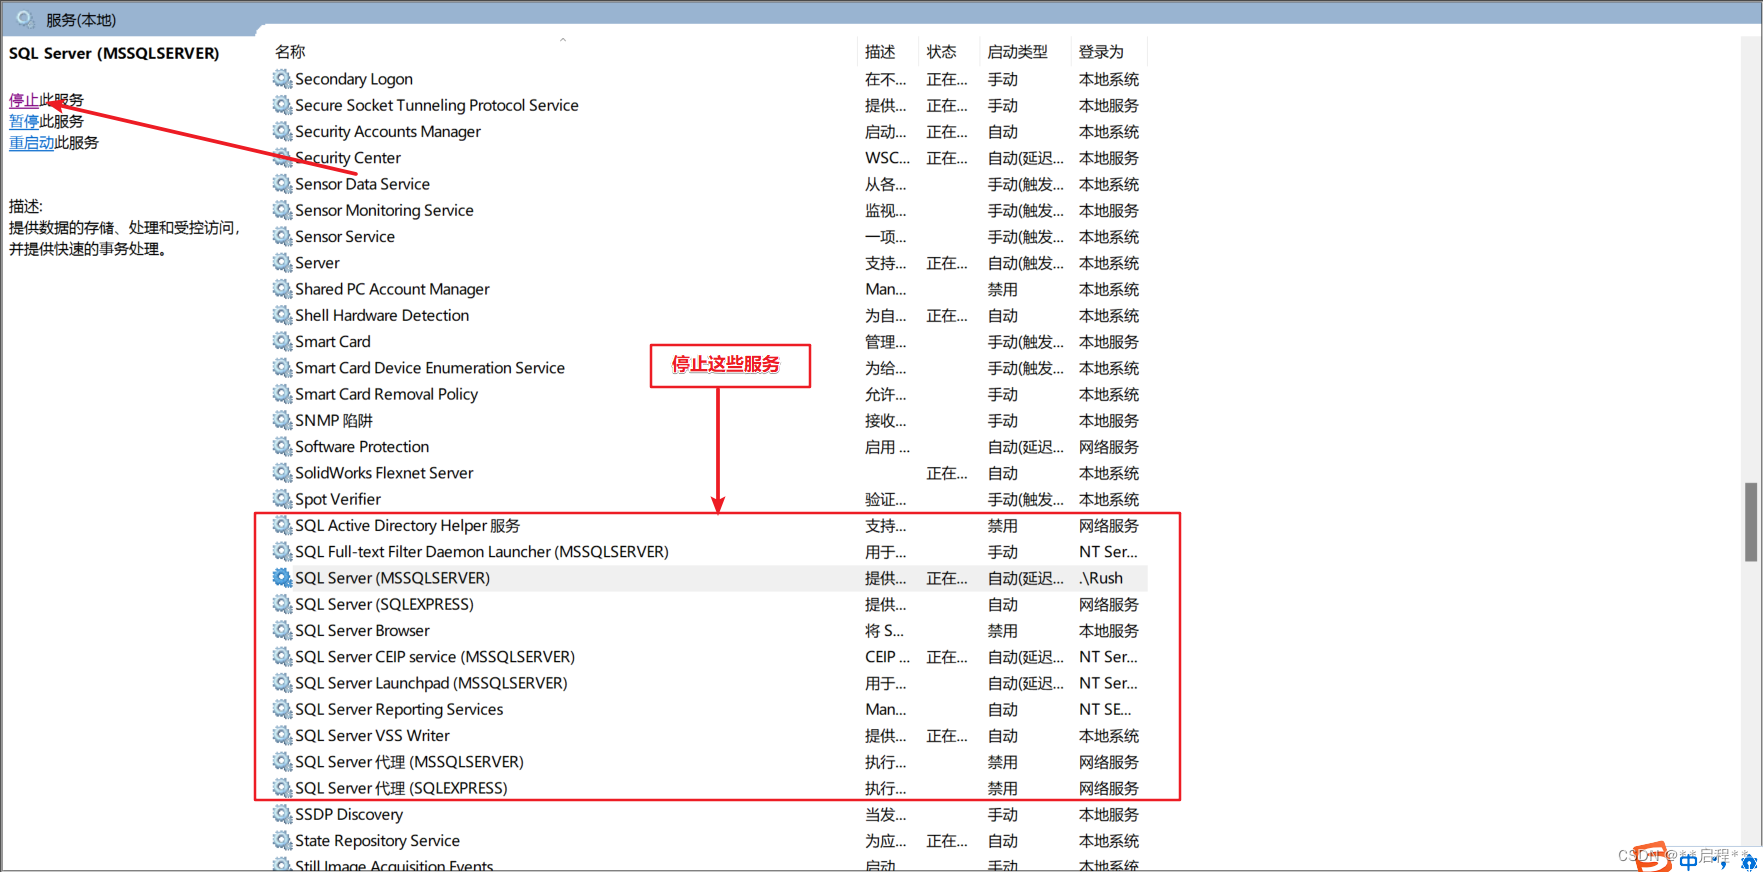
Task: Select the SQL Full-text Filter Daemon Launcher (MSSQLSERVER) row
Action: pyautogui.click(x=709, y=551)
